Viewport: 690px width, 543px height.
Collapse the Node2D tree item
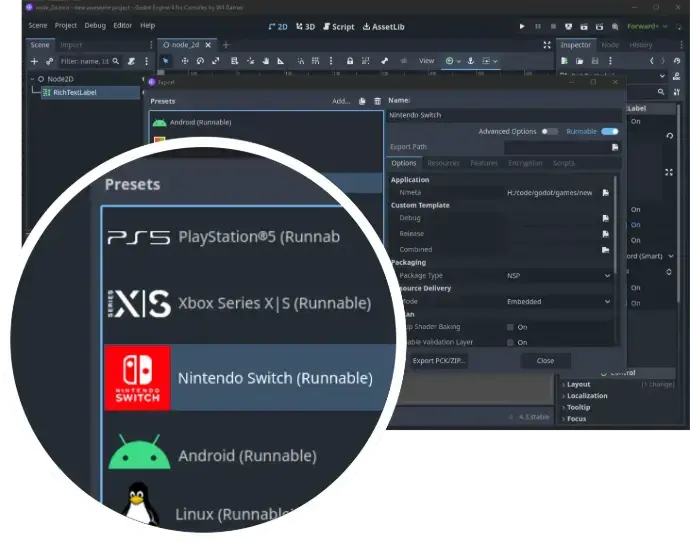(32, 79)
